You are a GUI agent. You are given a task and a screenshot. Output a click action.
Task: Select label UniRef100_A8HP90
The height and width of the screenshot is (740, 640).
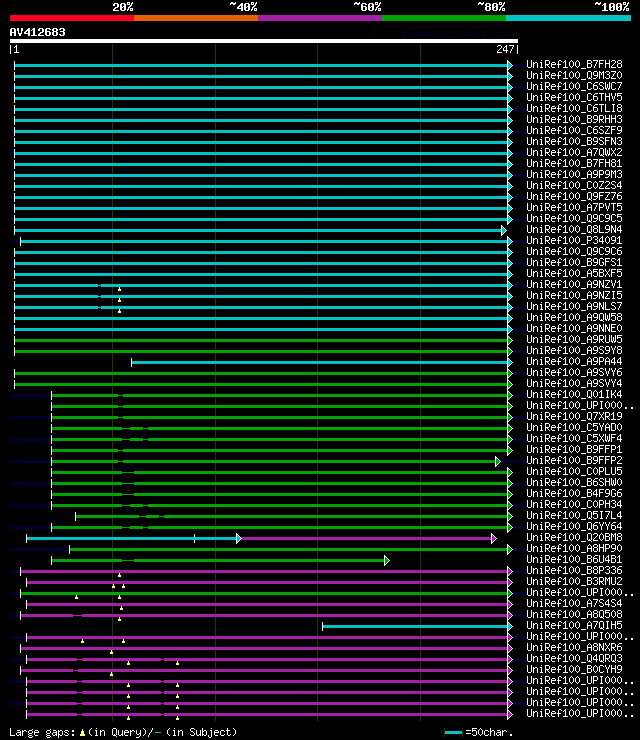574,549
